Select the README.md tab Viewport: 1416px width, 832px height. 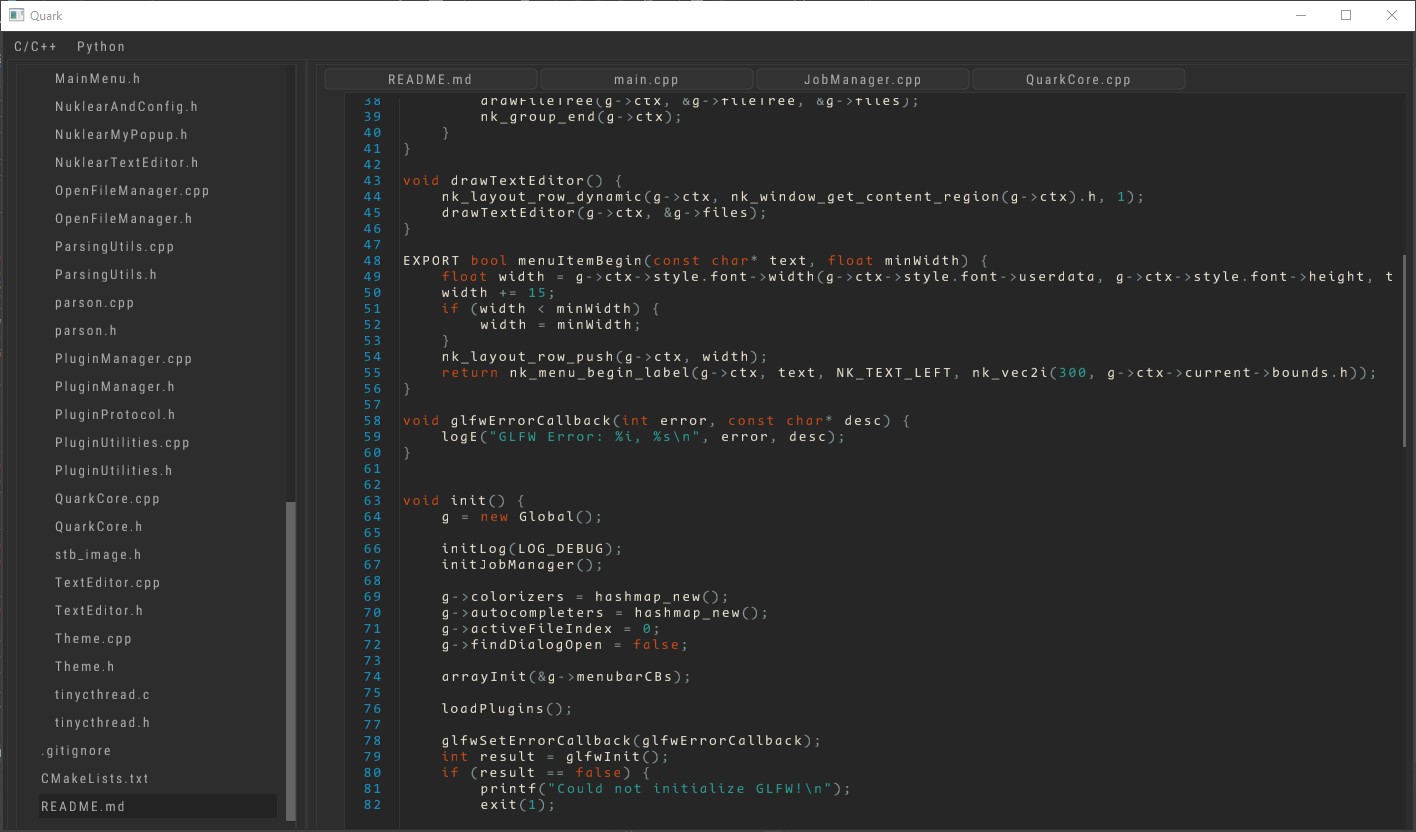click(430, 78)
